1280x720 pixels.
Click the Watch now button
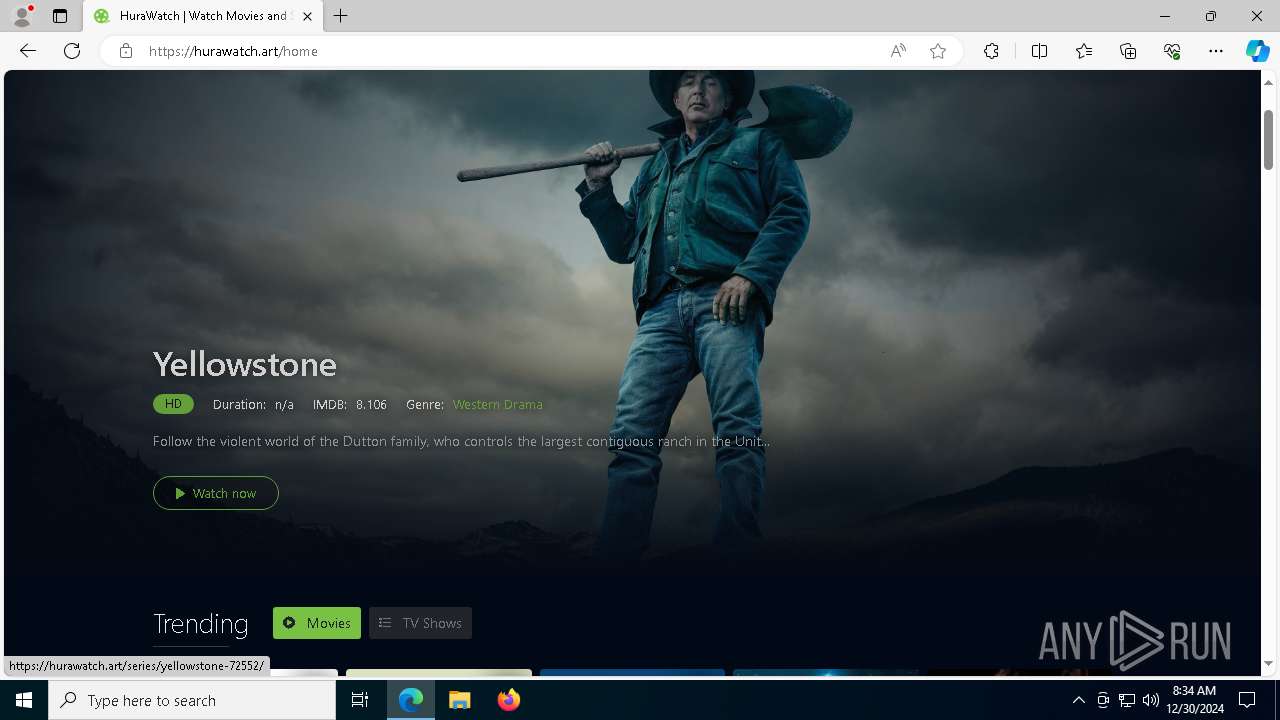point(216,493)
